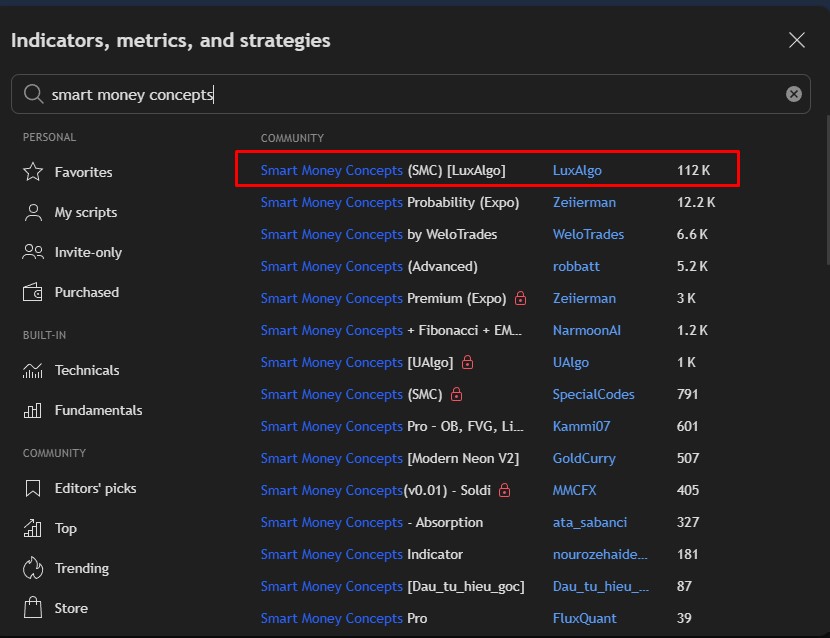Screen dimensions: 830x638
Task: Clear search text with the X icon
Action: [794, 94]
